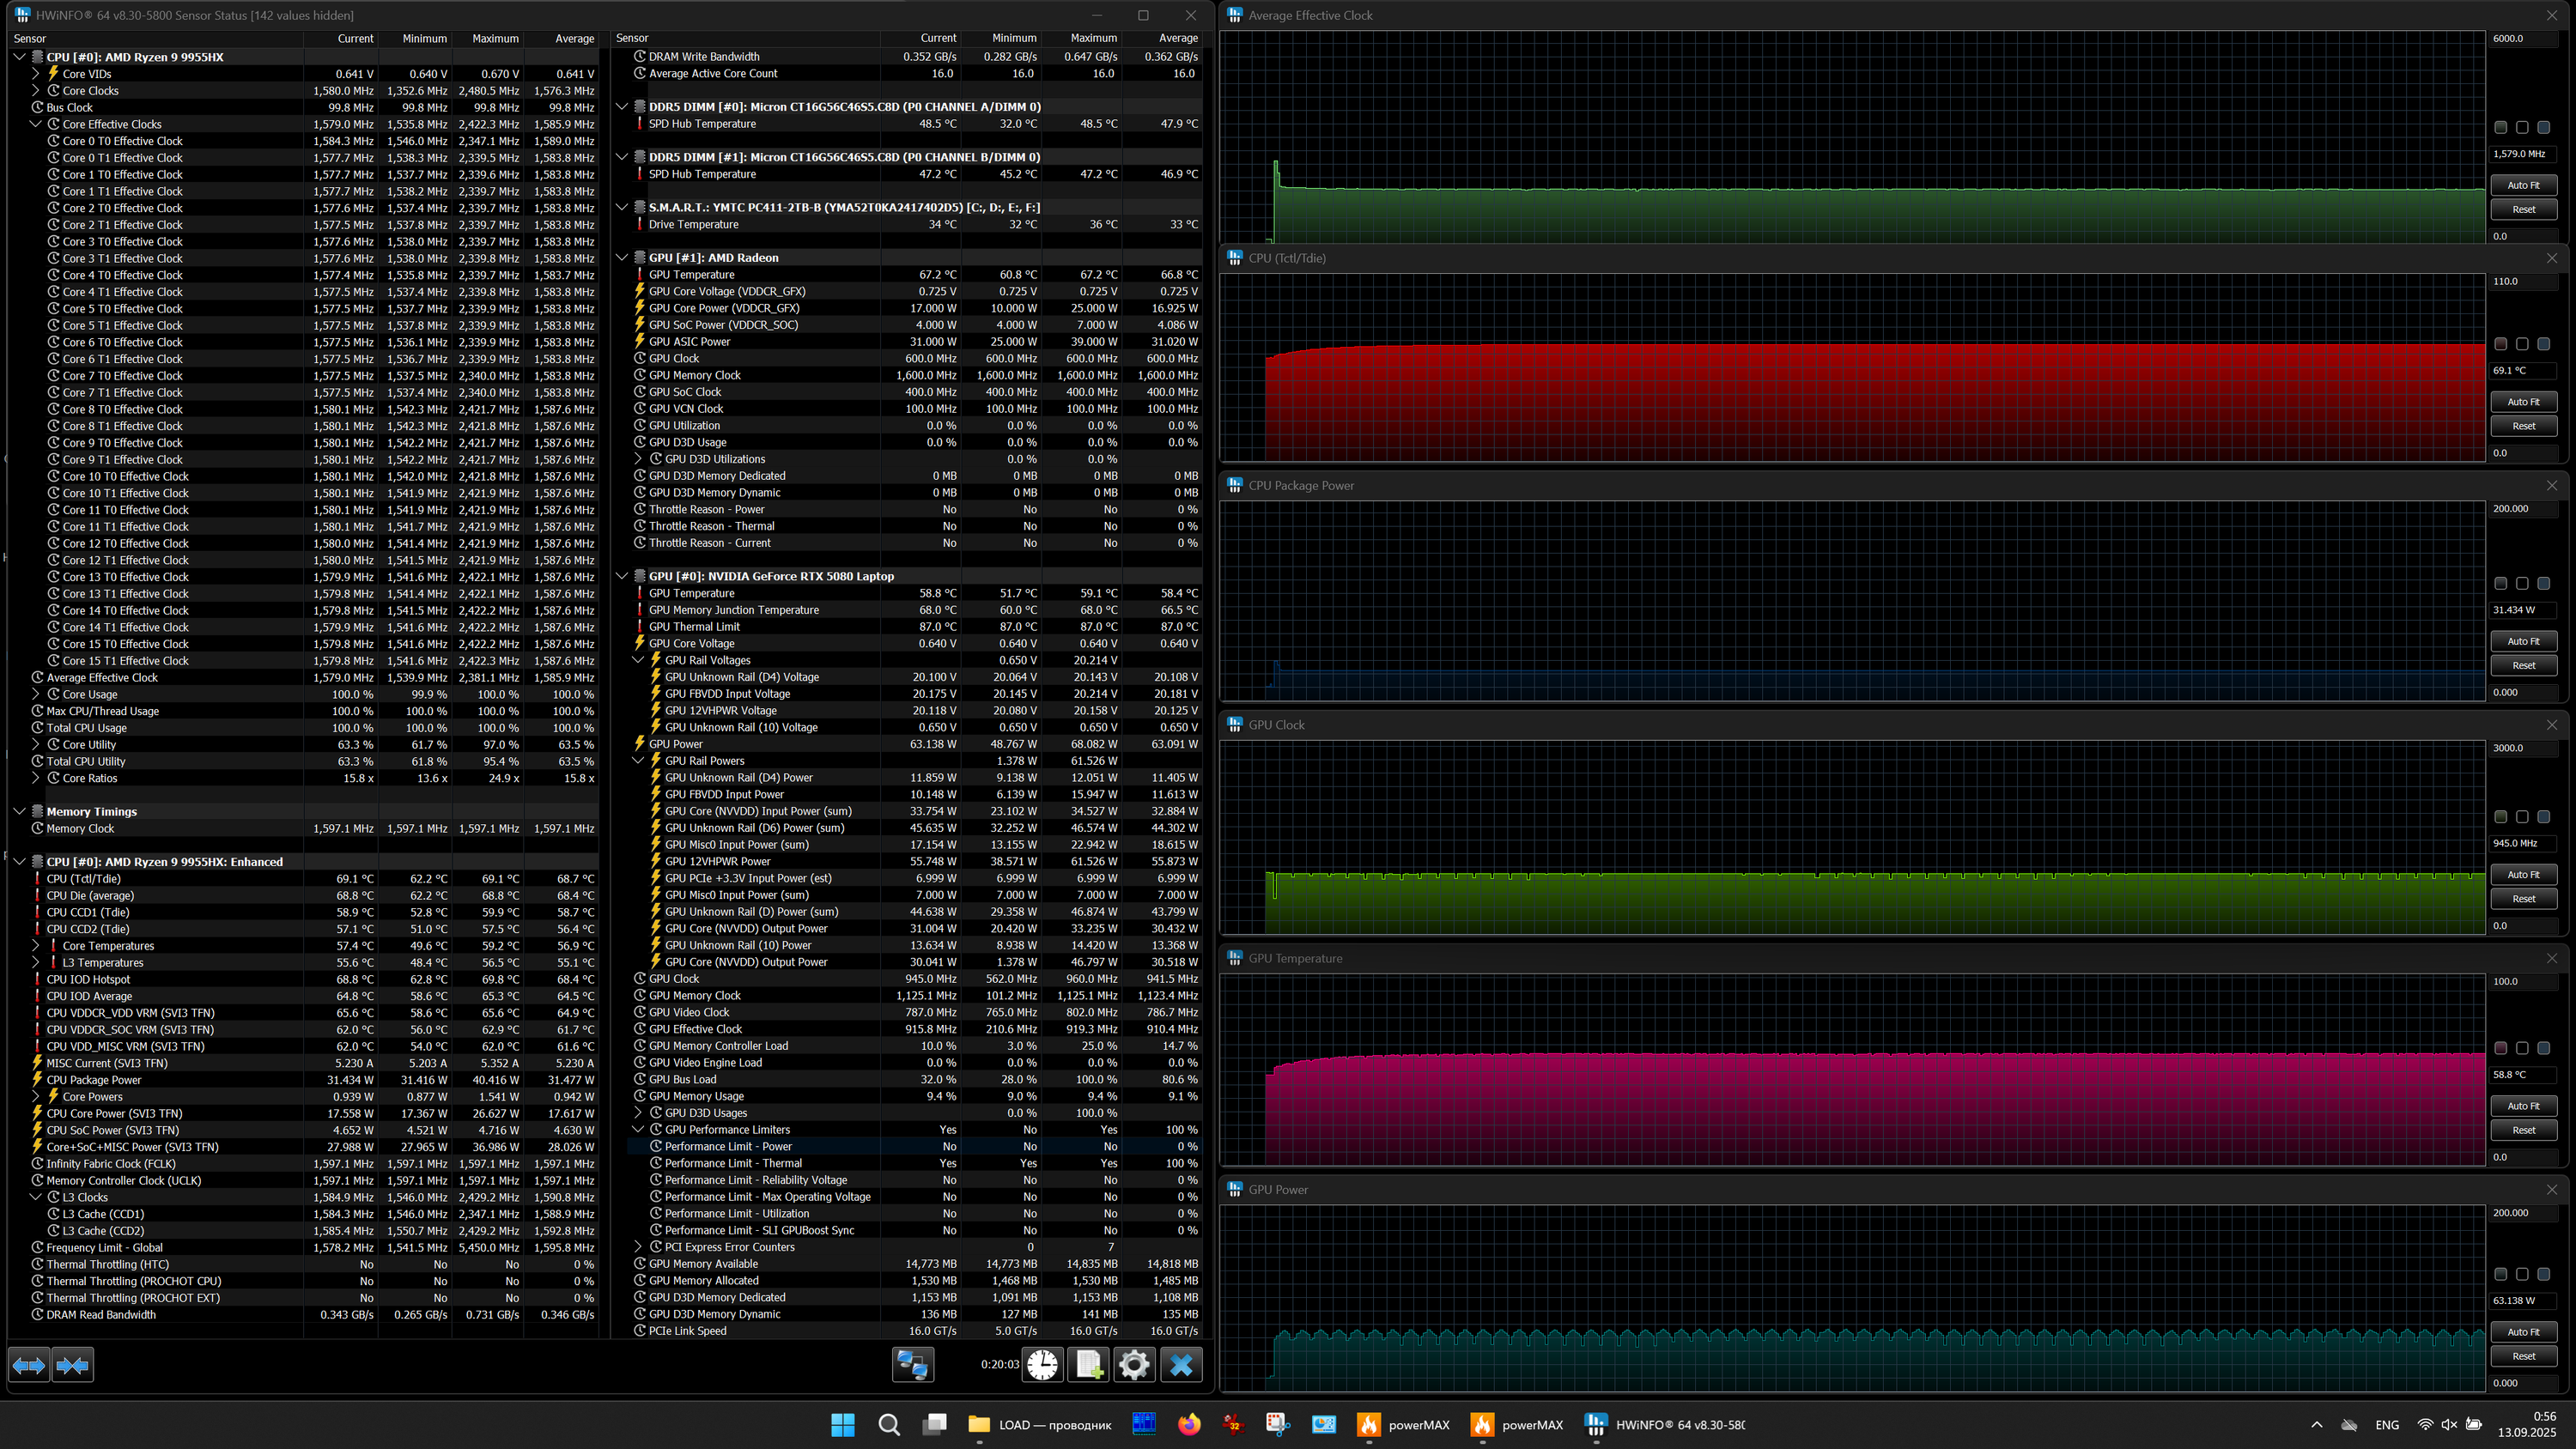
Task: Click the shrink columns arrows button
Action: point(73,1365)
